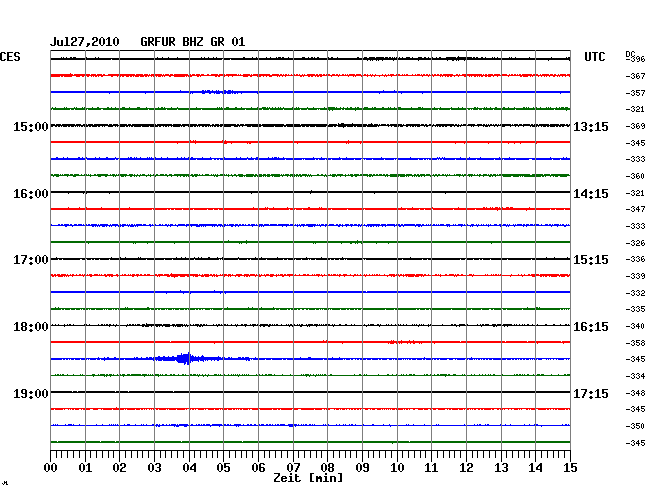
Task: Click minute tick label 03
Action: 154,467
